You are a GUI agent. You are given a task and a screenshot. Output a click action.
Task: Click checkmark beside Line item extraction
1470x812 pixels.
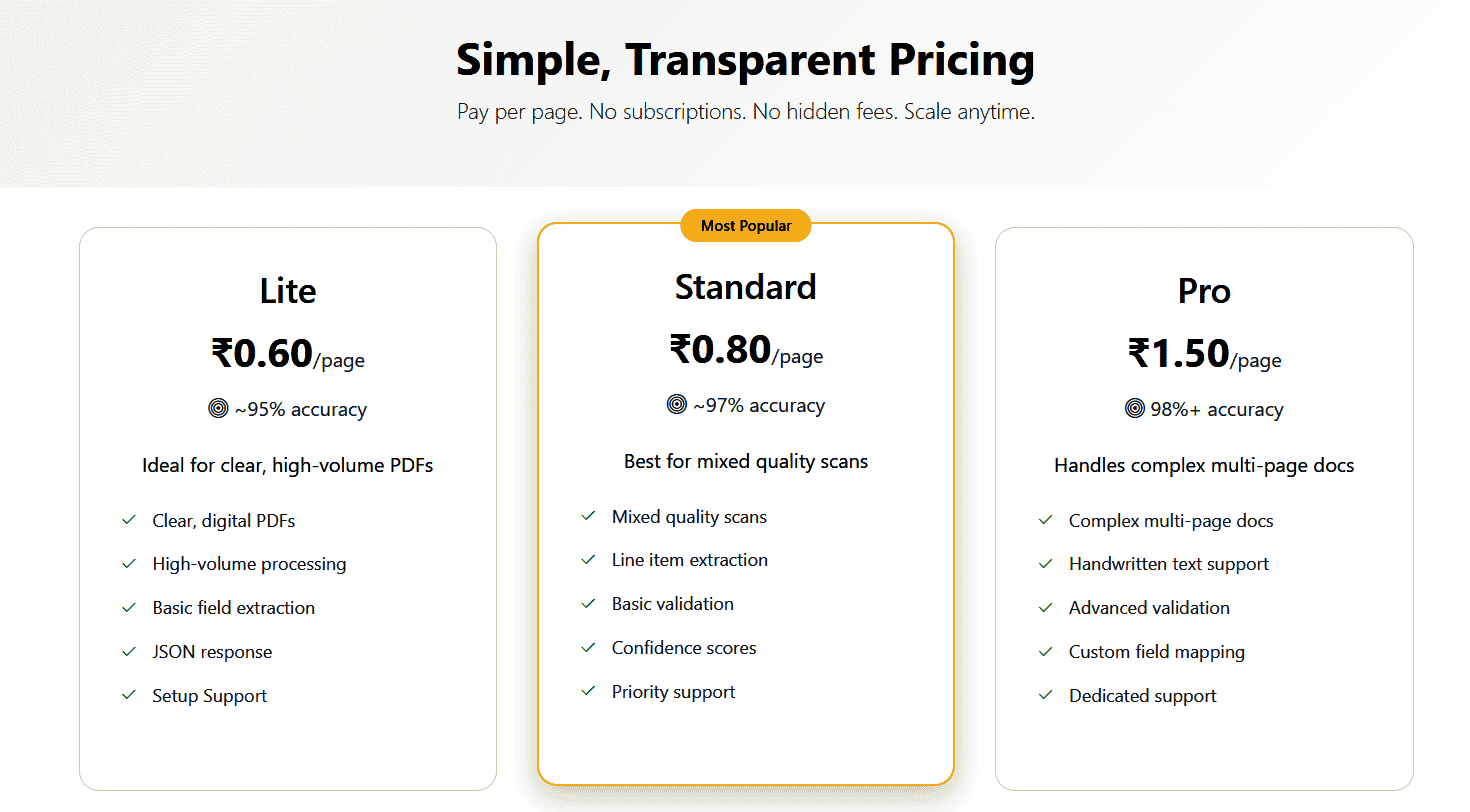(588, 560)
